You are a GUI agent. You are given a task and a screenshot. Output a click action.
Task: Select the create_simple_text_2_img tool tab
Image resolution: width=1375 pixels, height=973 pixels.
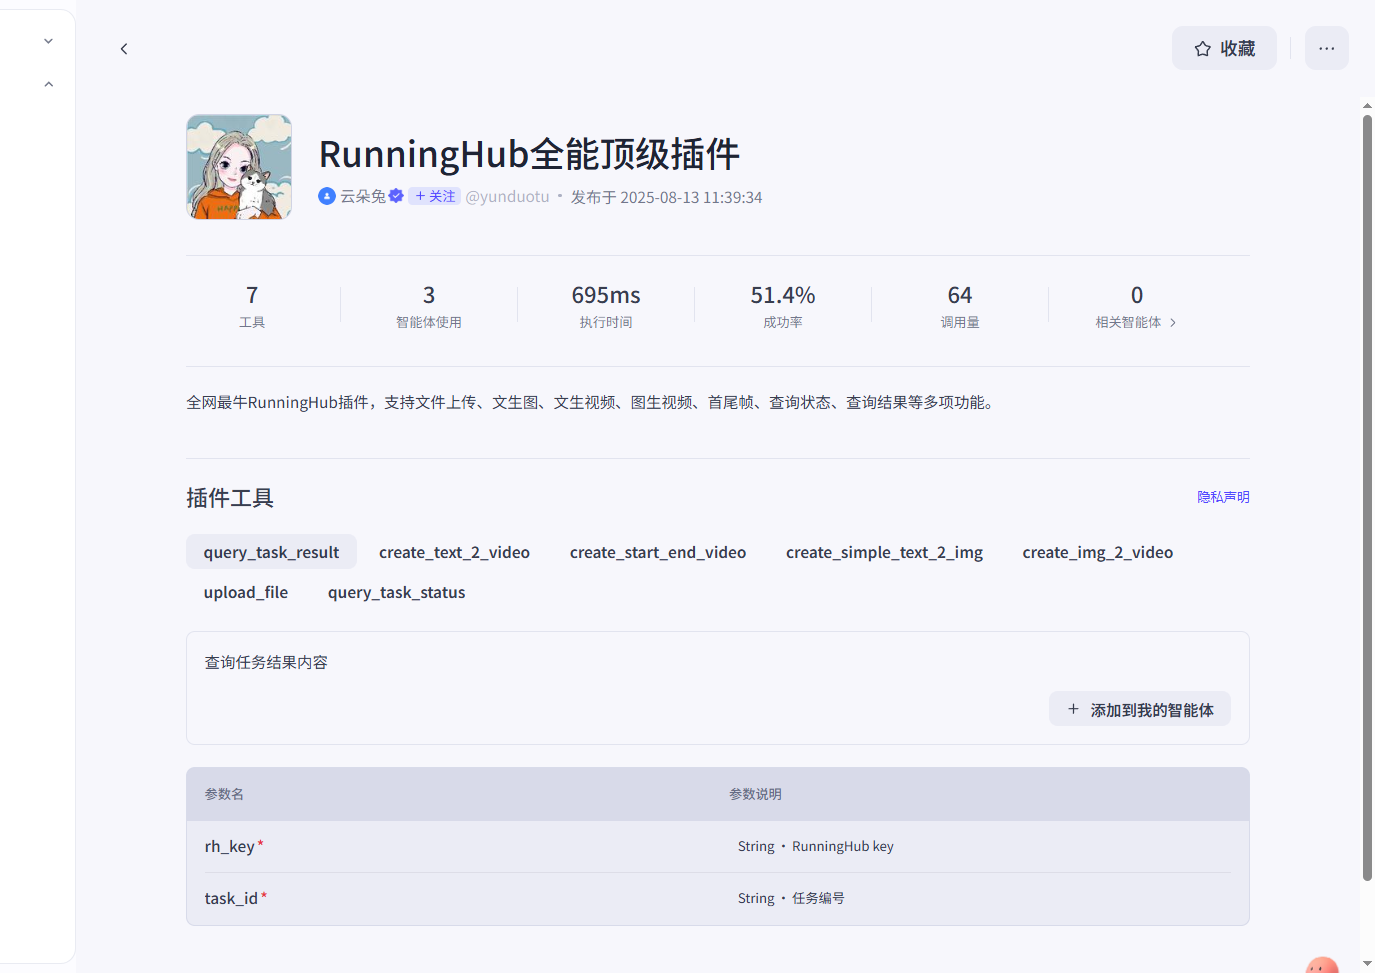pos(884,552)
